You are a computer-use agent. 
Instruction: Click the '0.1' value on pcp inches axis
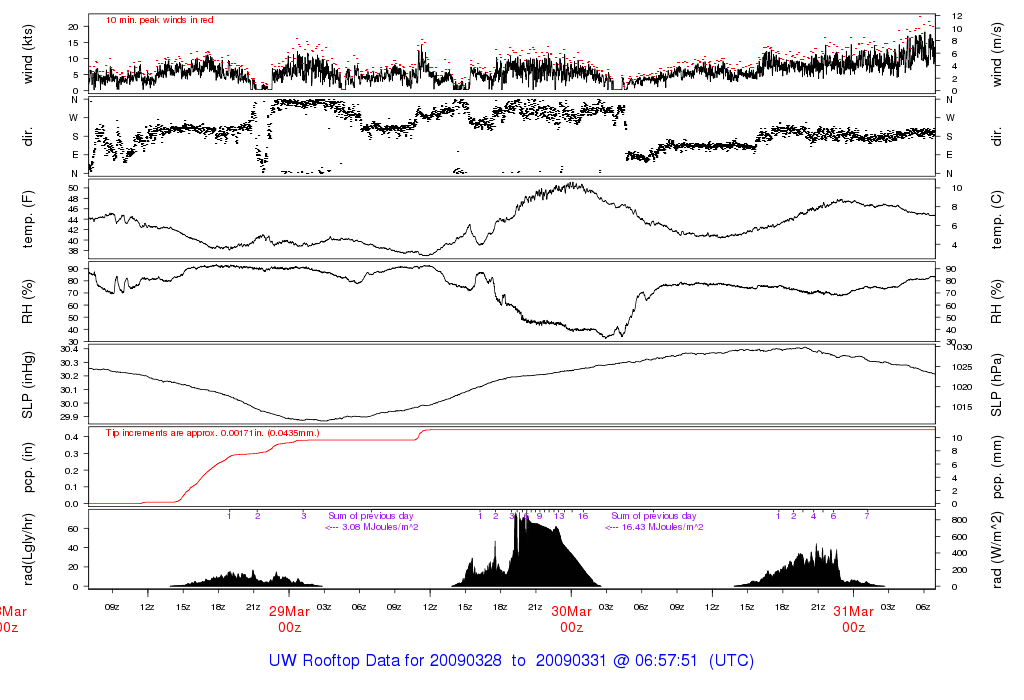(x=72, y=487)
